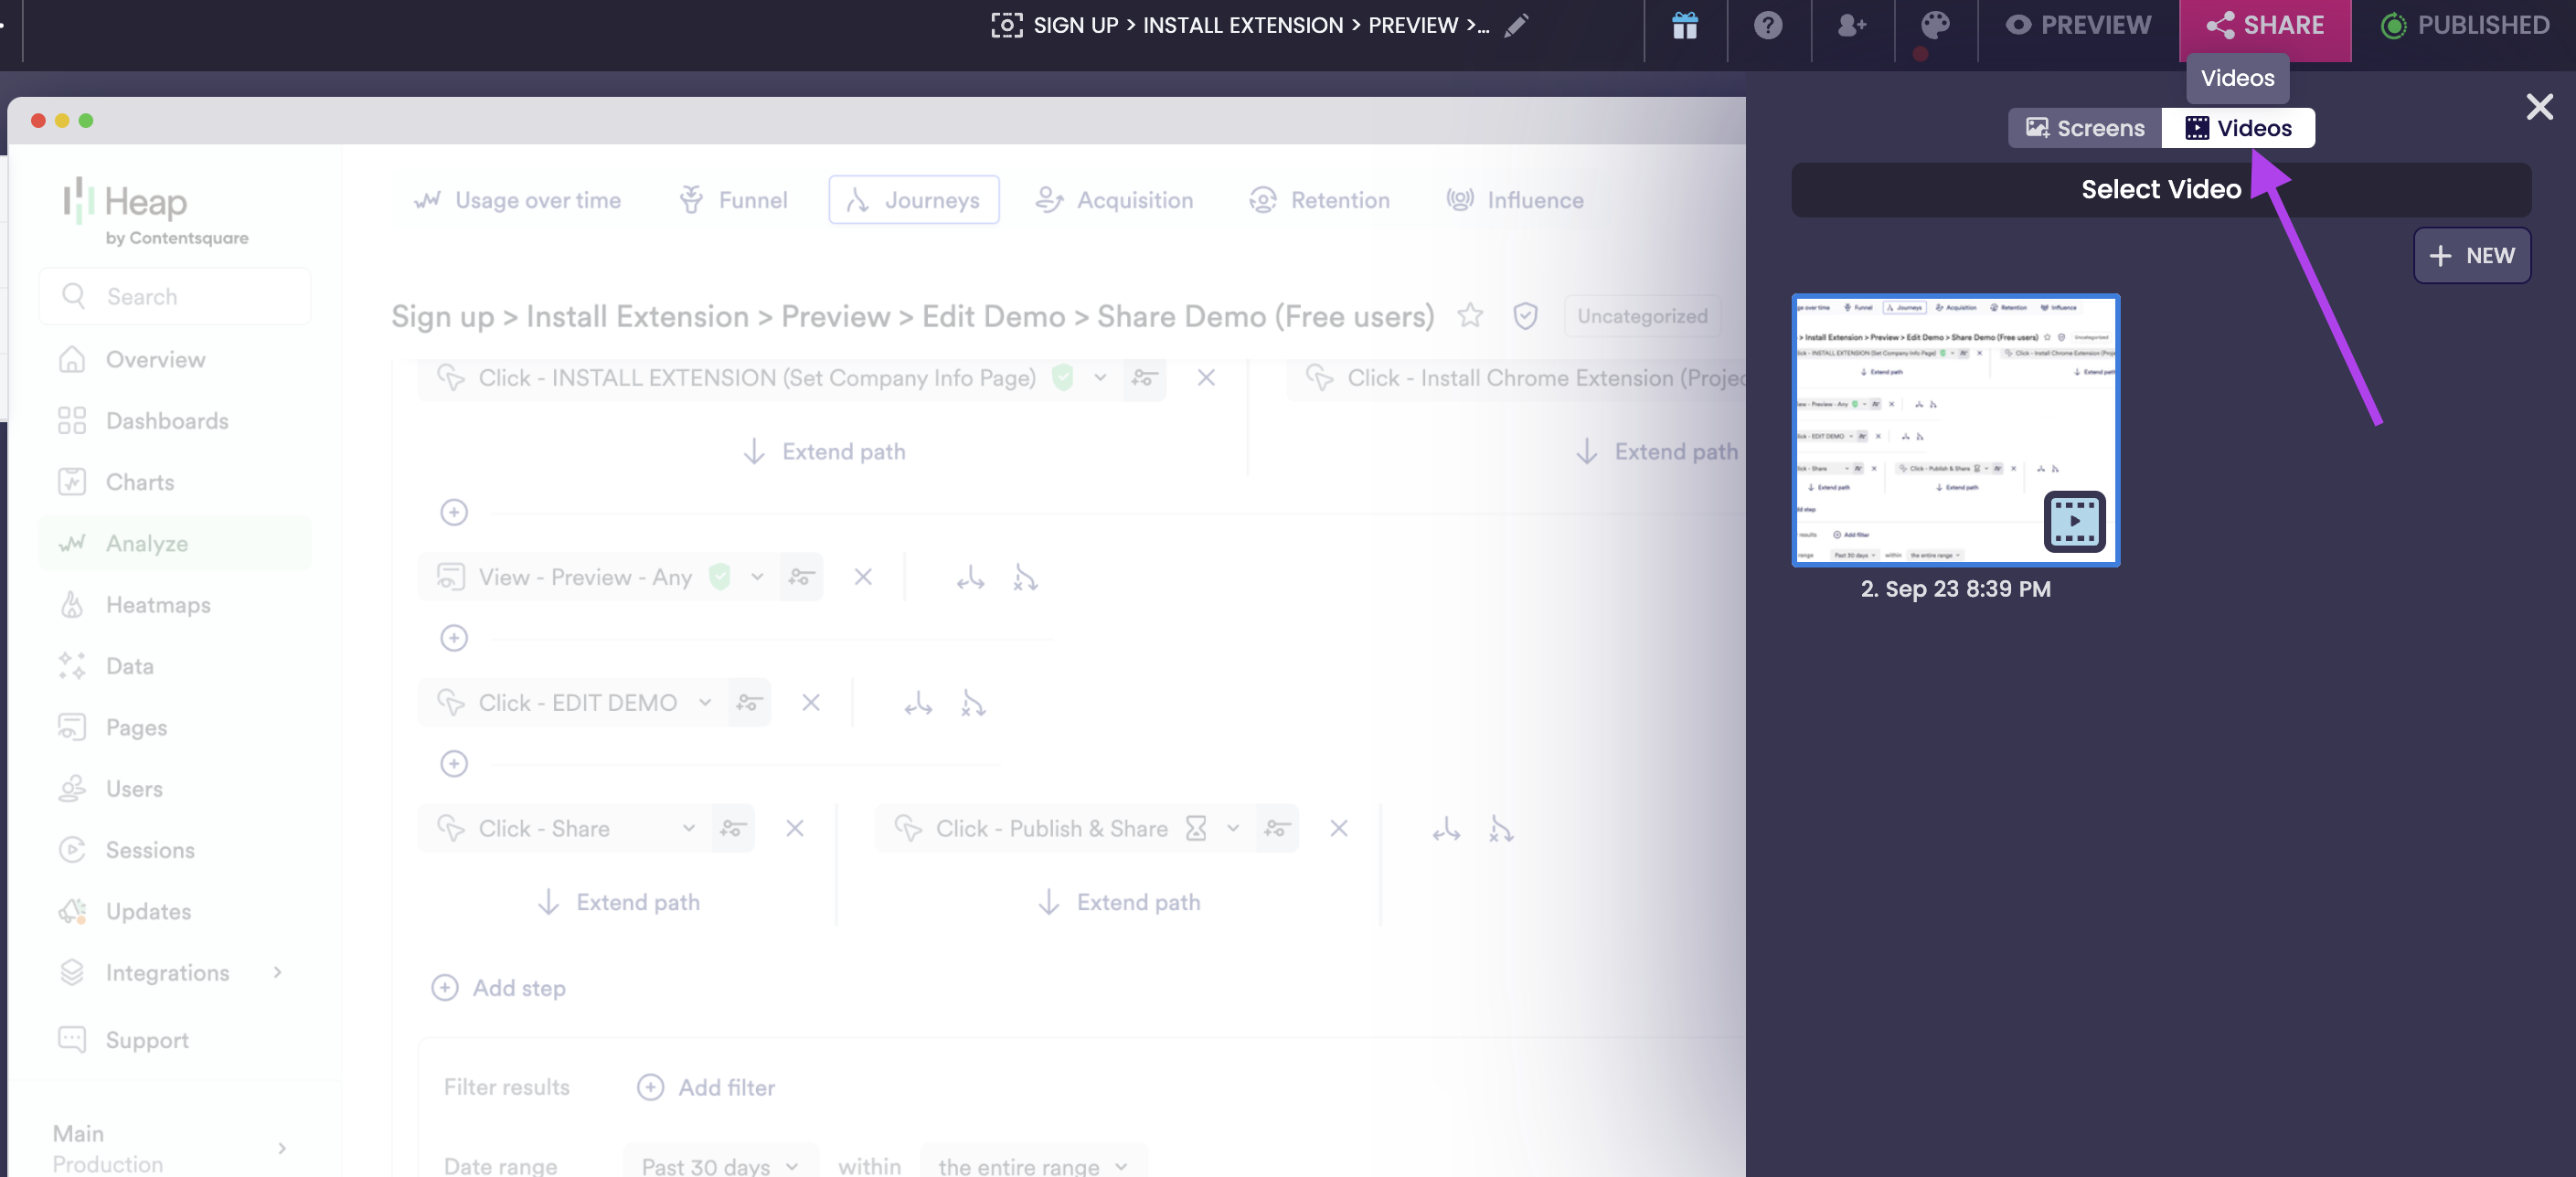Open filter settings for INSTALL EXTENSION step
Viewport: 2576px width, 1177px height.
tap(1144, 378)
